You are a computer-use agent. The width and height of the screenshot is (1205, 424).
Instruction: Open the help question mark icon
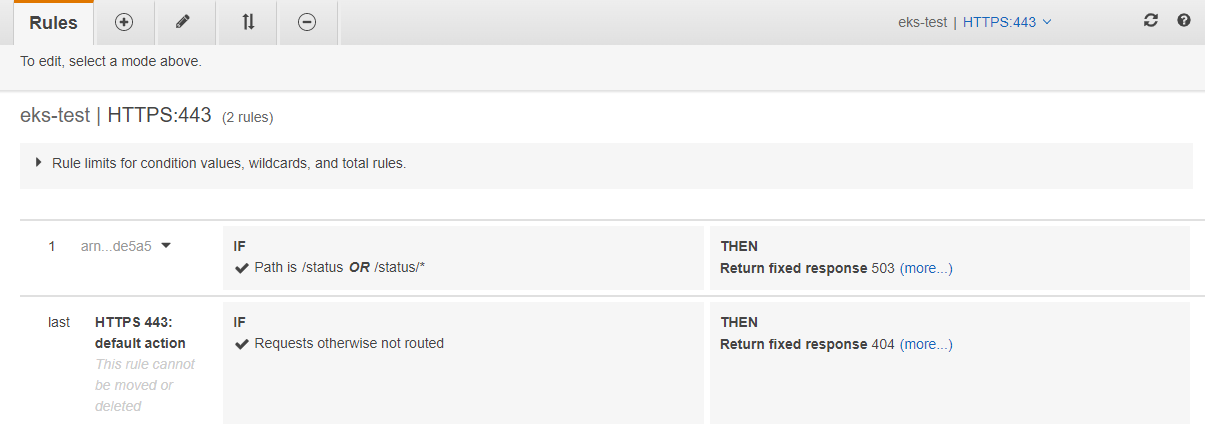pos(1184,20)
